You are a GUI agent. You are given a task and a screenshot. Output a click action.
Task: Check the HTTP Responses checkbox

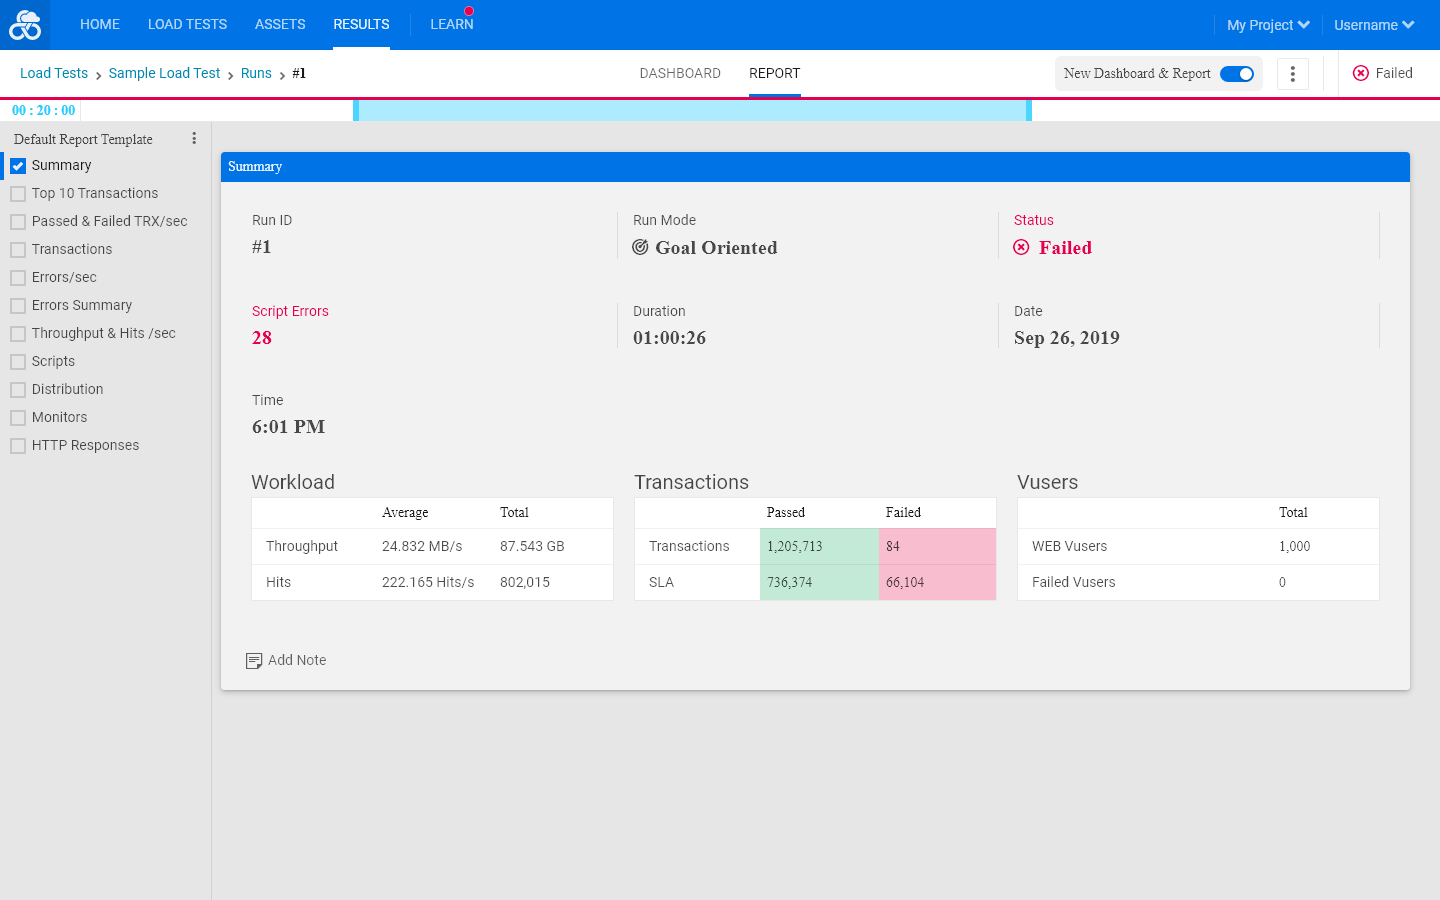tap(18, 446)
